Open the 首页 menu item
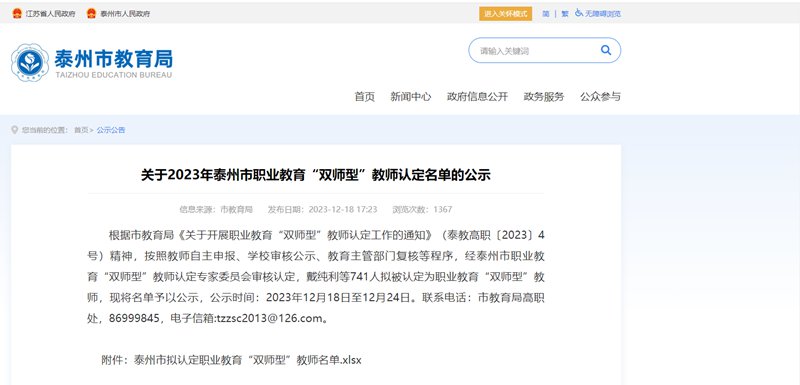800x385 pixels. pyautogui.click(x=364, y=96)
